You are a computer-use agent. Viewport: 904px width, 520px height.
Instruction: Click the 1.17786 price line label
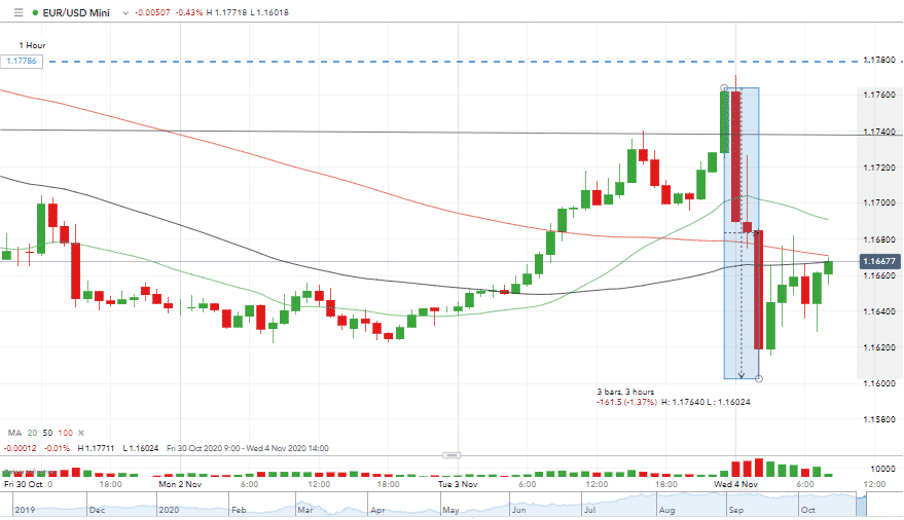pyautogui.click(x=21, y=61)
